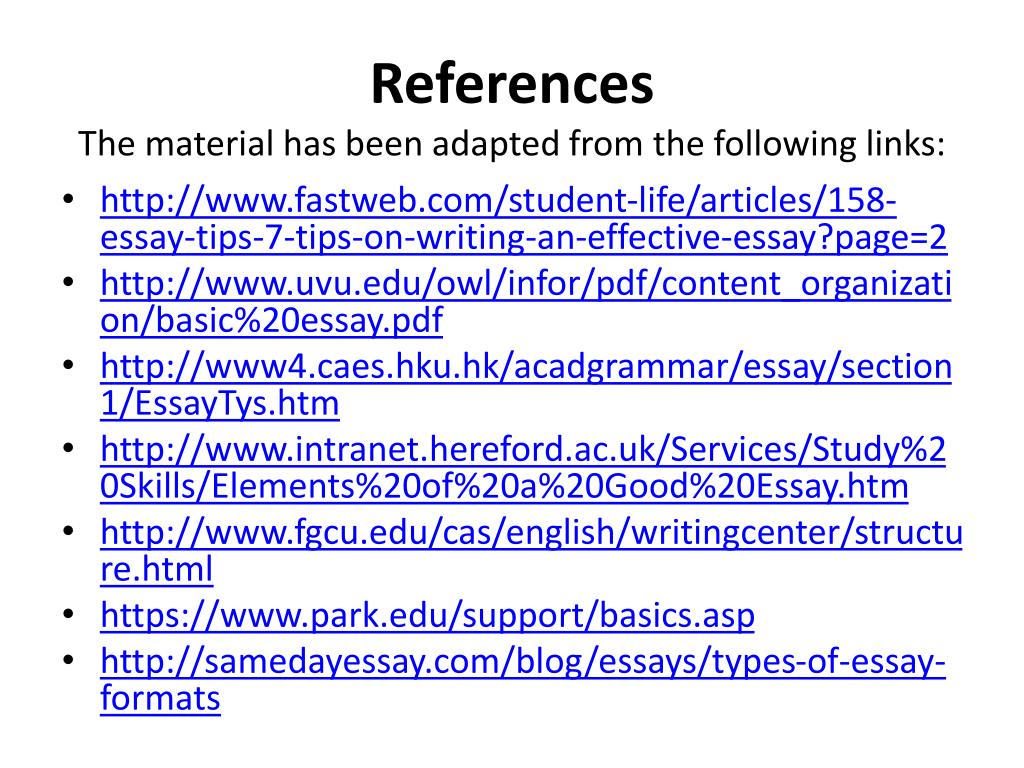Image resolution: width=1024 pixels, height=768 pixels.
Task: Click the bullet beside the fastweb.com link
Action: (x=69, y=199)
